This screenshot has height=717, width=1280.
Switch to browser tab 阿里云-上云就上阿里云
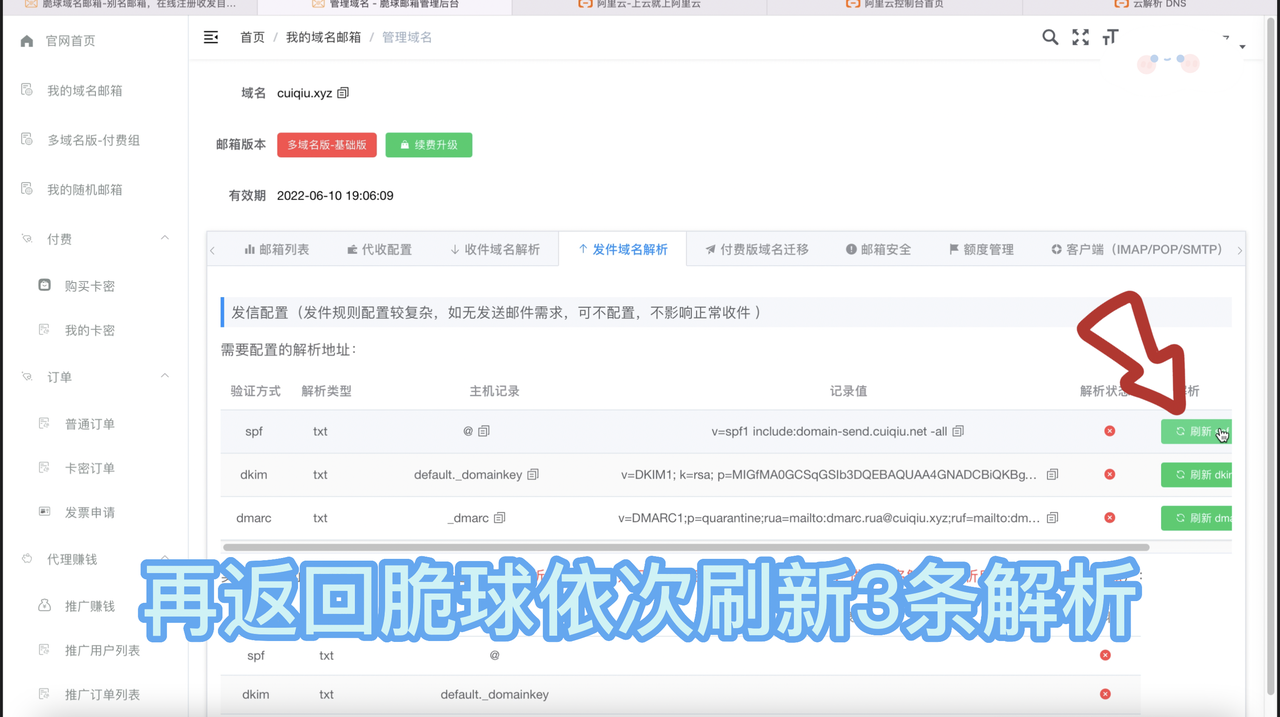tap(639, 5)
